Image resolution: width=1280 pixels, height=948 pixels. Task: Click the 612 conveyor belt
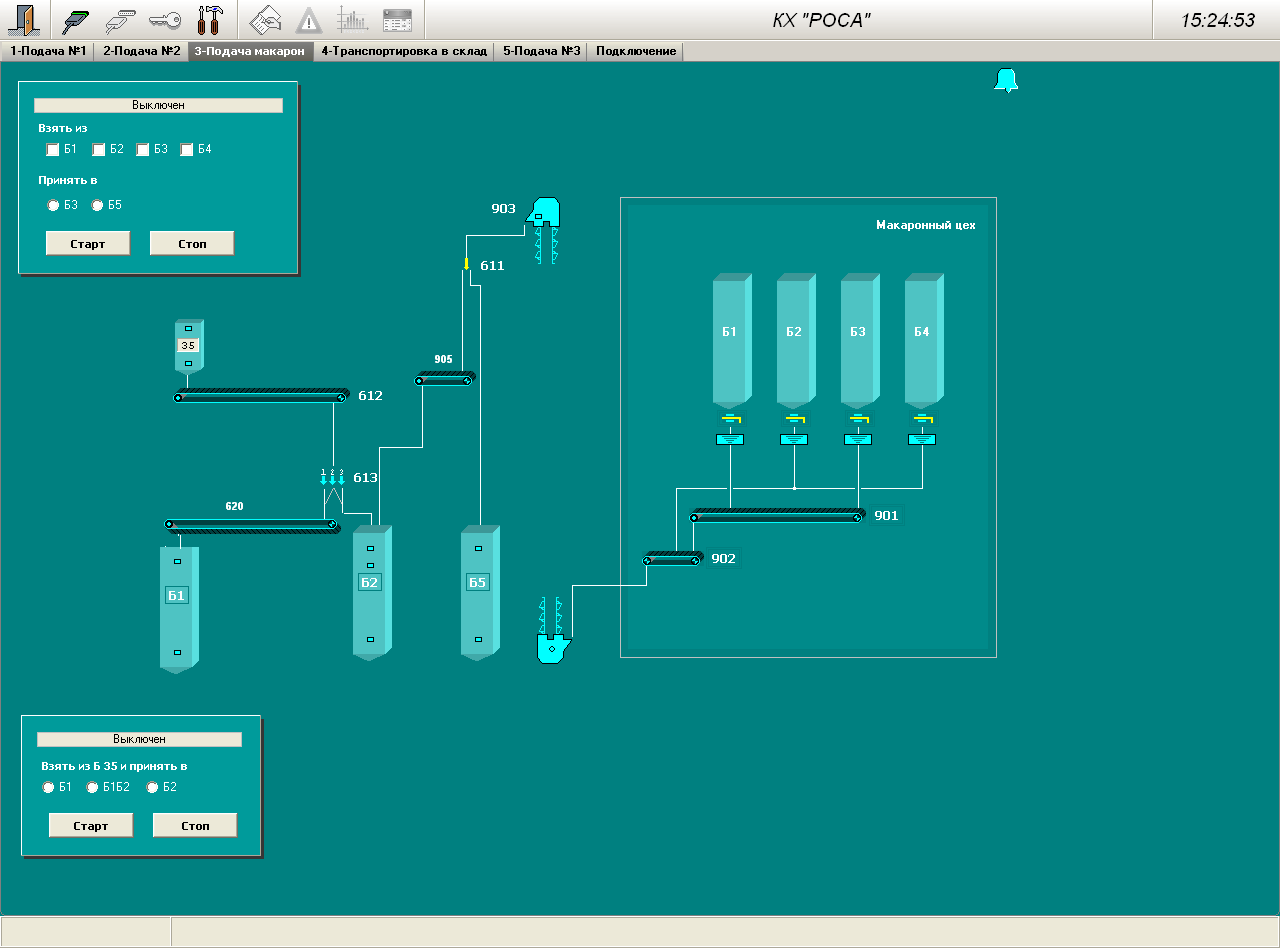pyautogui.click(x=261, y=397)
